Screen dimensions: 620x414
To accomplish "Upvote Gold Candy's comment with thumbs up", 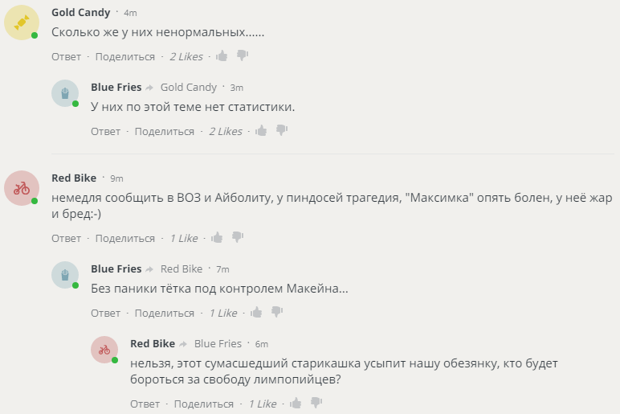I will (222, 56).
